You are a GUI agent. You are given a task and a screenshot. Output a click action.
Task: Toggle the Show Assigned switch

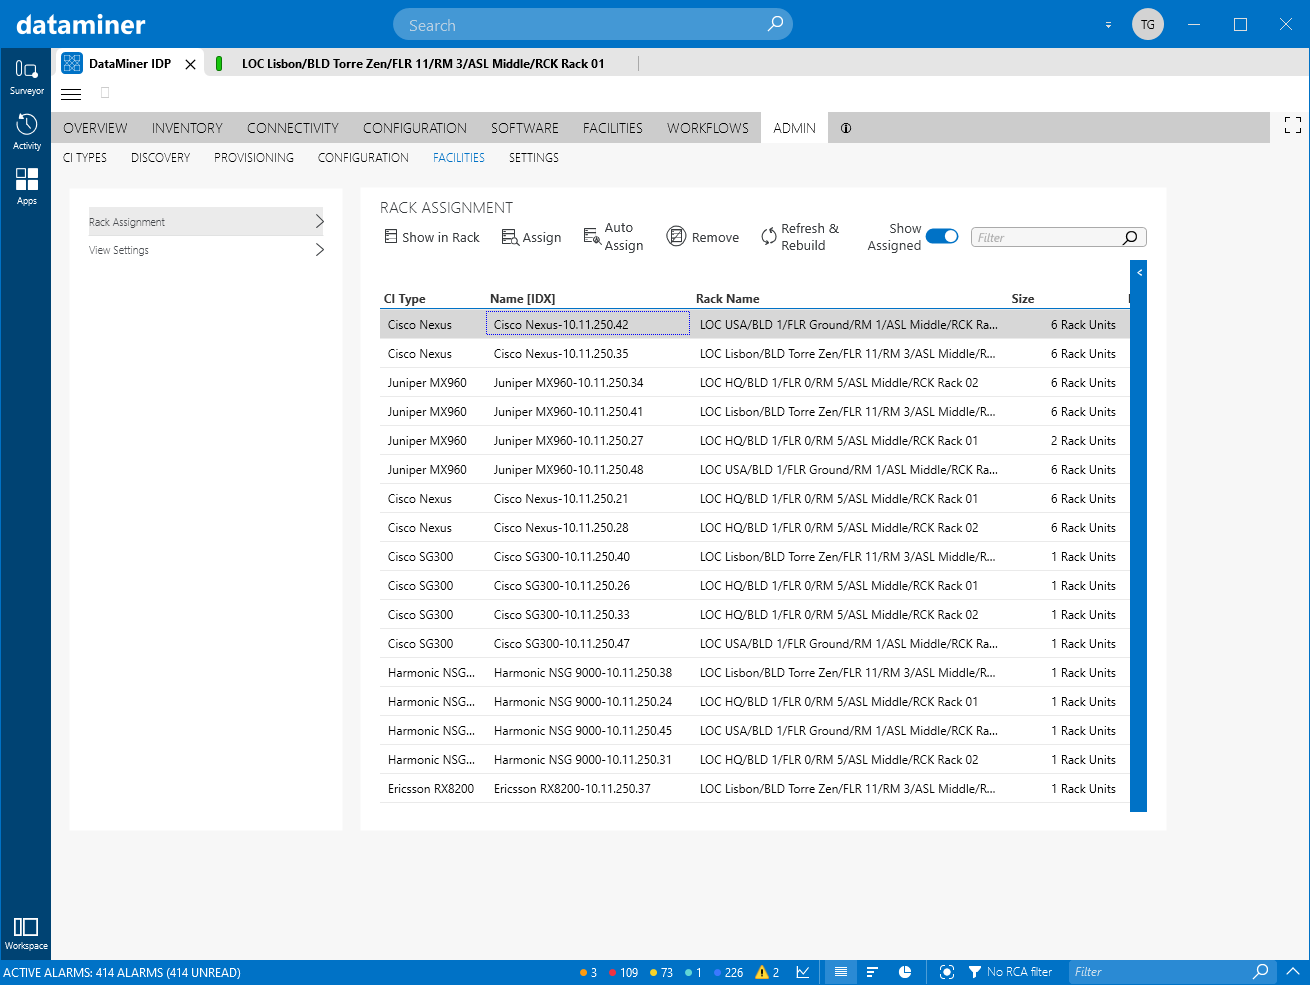tap(942, 236)
